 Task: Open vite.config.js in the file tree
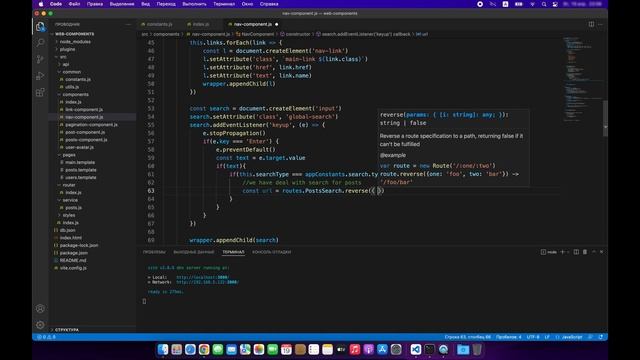[73, 268]
